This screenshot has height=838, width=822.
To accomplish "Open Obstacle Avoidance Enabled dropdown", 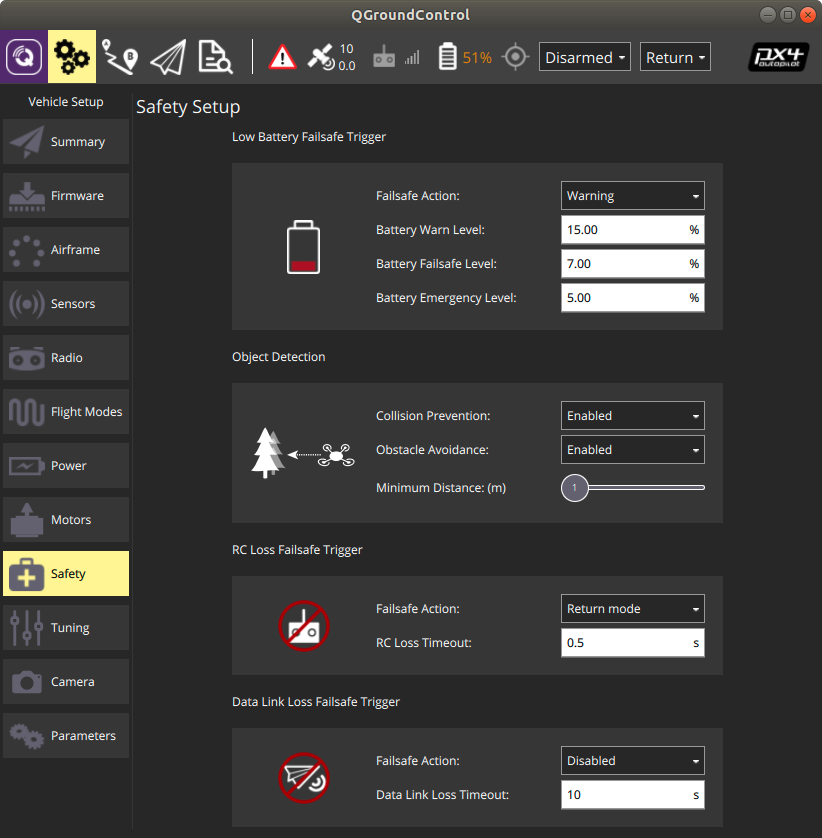I will (633, 449).
